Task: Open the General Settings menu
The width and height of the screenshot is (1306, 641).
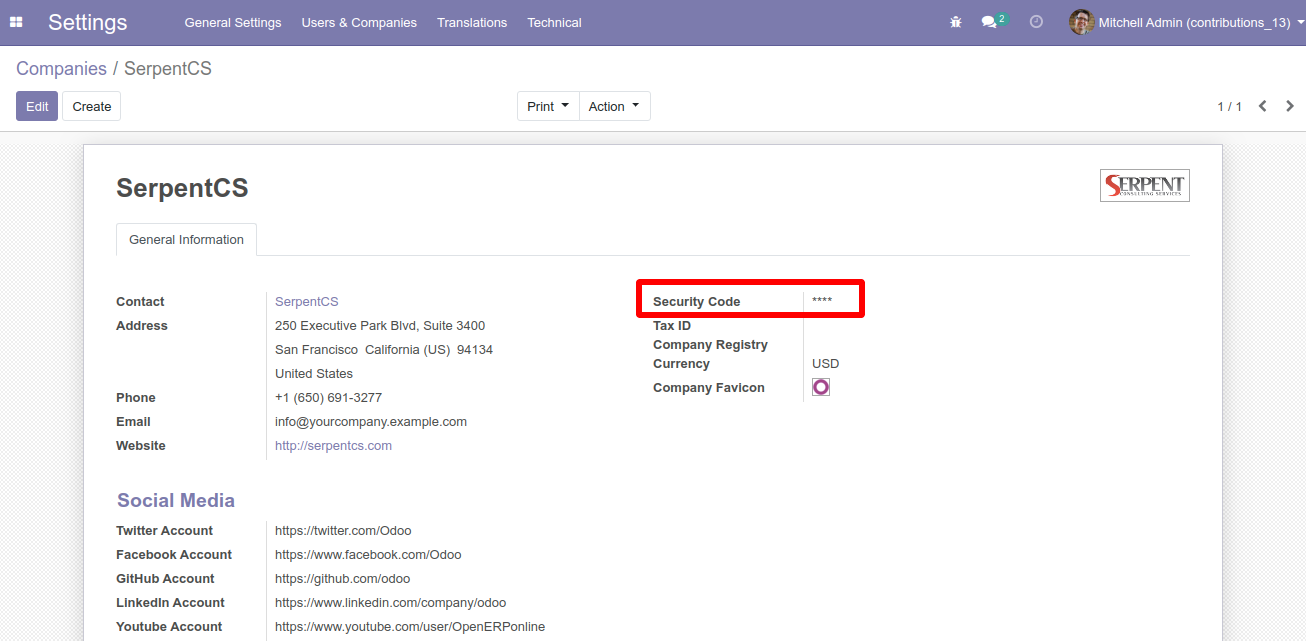Action: [x=233, y=22]
